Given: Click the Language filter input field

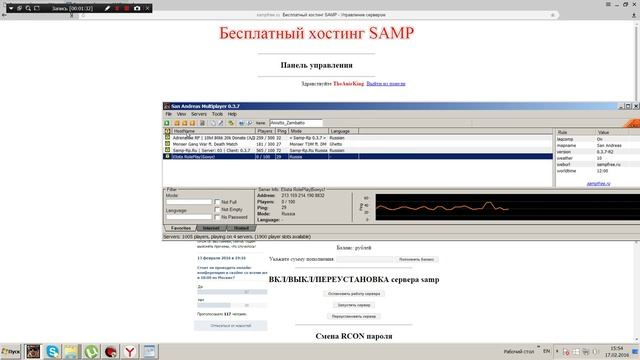Looking at the screenshot, I should tap(189, 217).
